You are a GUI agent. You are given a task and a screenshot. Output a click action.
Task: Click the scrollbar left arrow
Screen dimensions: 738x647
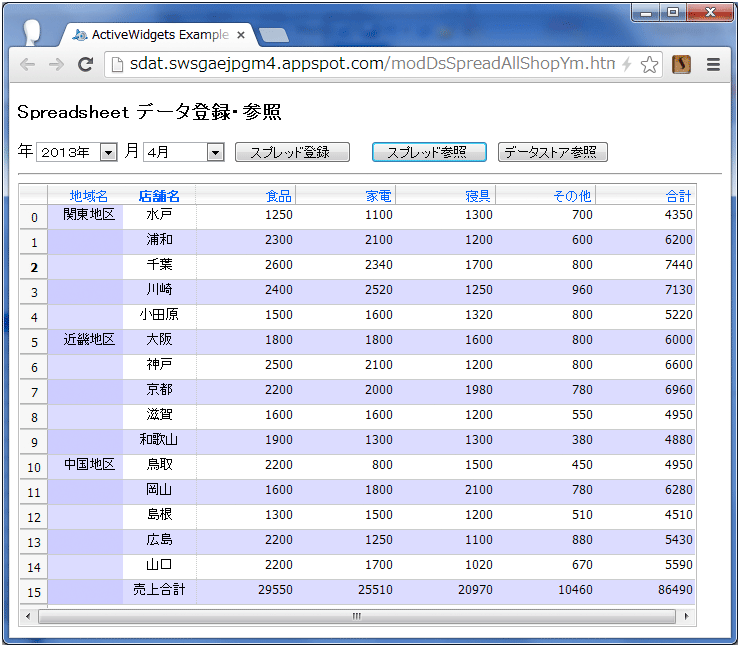28,616
